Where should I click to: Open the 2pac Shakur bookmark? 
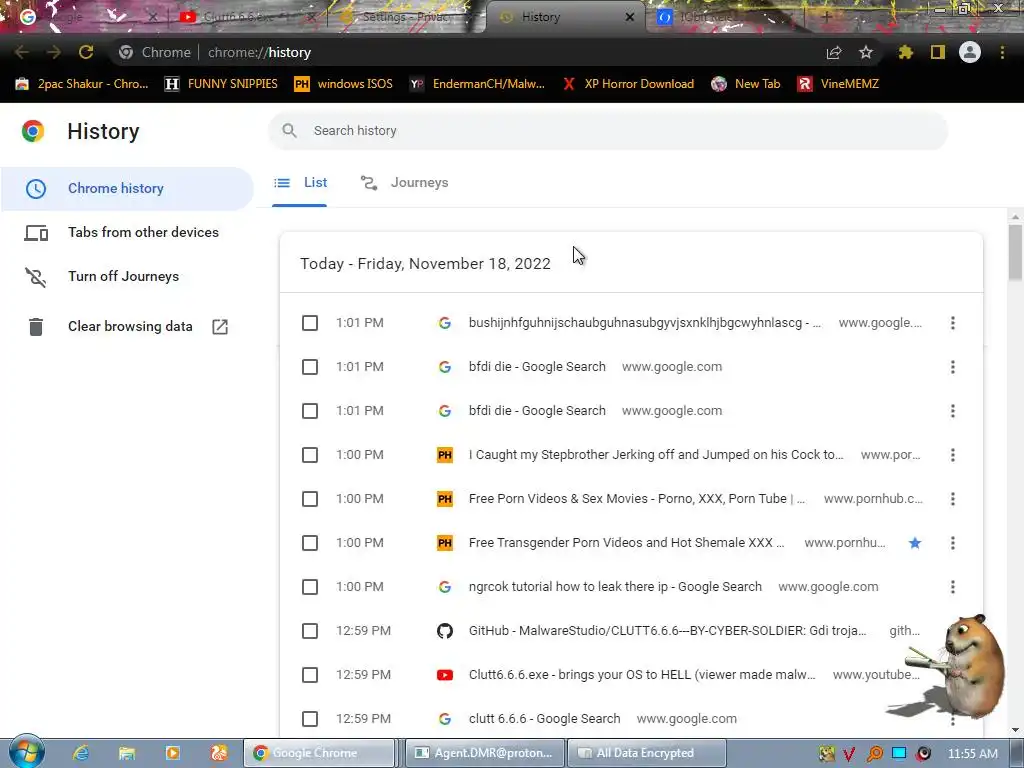pyautogui.click(x=82, y=84)
